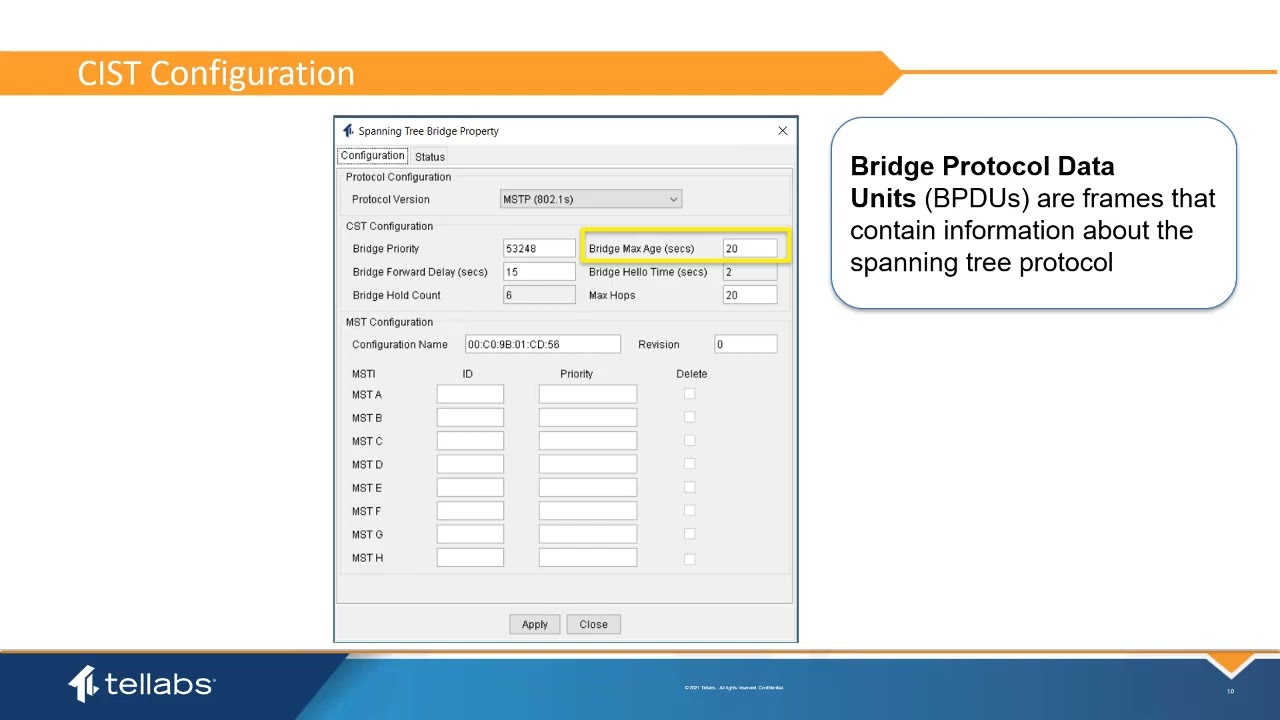The image size is (1280, 720).
Task: Click the 'Bridge Protocol Data Units' bold text
Action: click(982, 181)
